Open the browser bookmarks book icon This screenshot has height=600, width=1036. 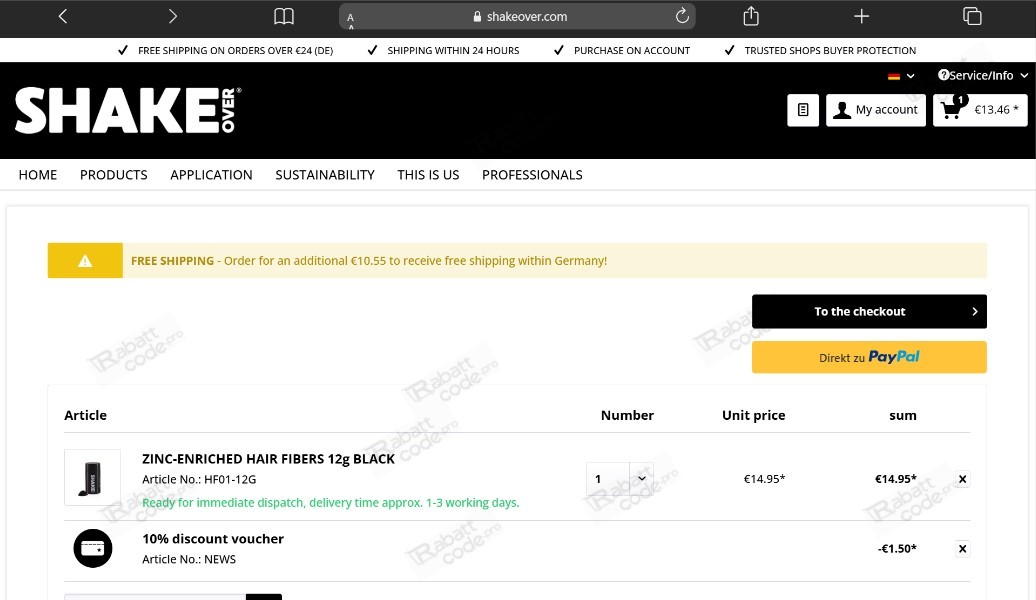[x=284, y=16]
